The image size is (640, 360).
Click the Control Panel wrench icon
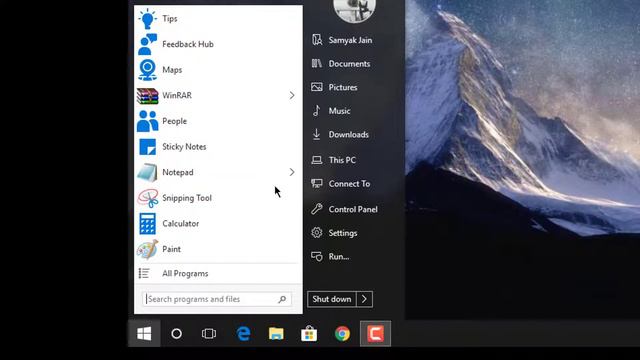pos(317,209)
